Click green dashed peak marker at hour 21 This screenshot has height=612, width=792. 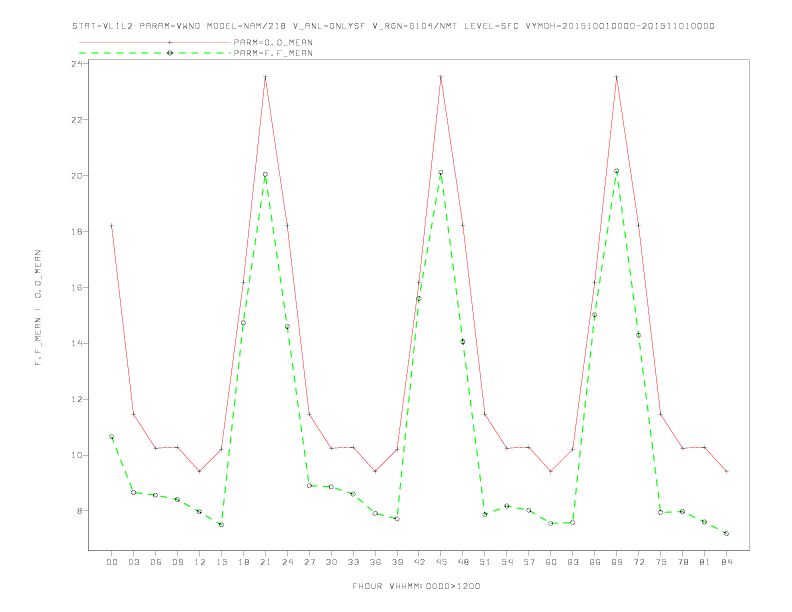[x=265, y=175]
